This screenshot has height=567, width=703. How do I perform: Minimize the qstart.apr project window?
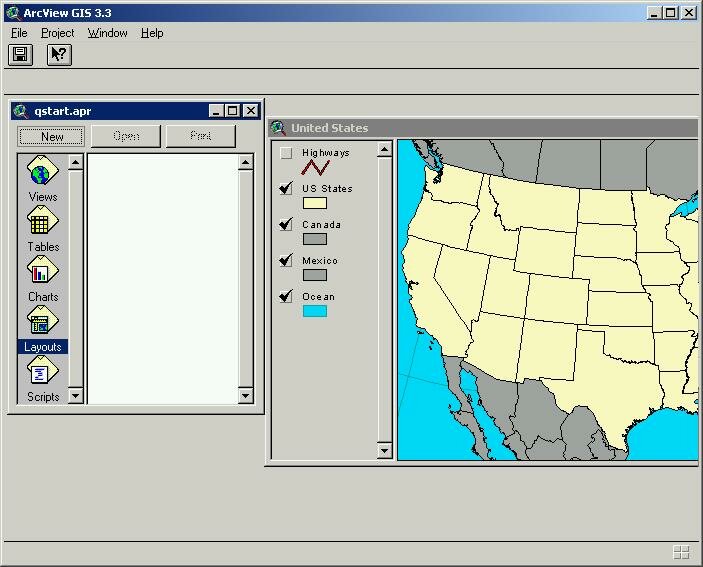click(x=216, y=111)
